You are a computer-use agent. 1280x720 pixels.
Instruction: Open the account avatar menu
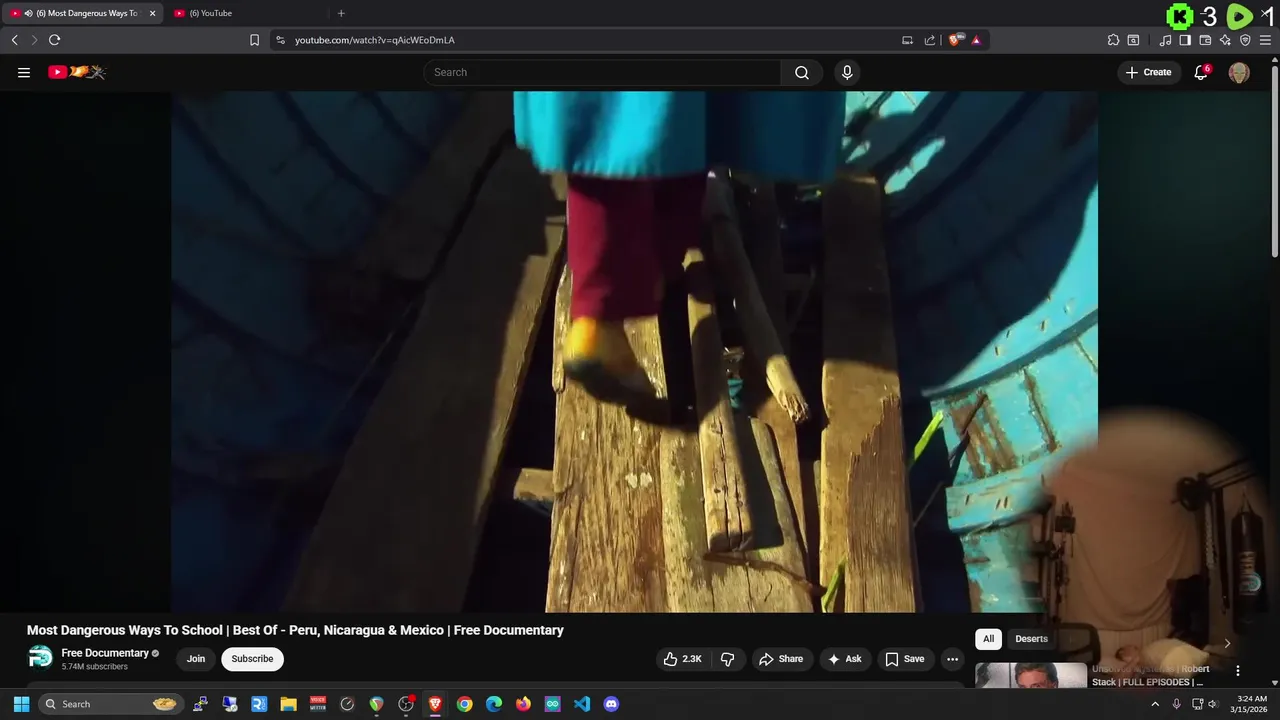coord(1239,72)
